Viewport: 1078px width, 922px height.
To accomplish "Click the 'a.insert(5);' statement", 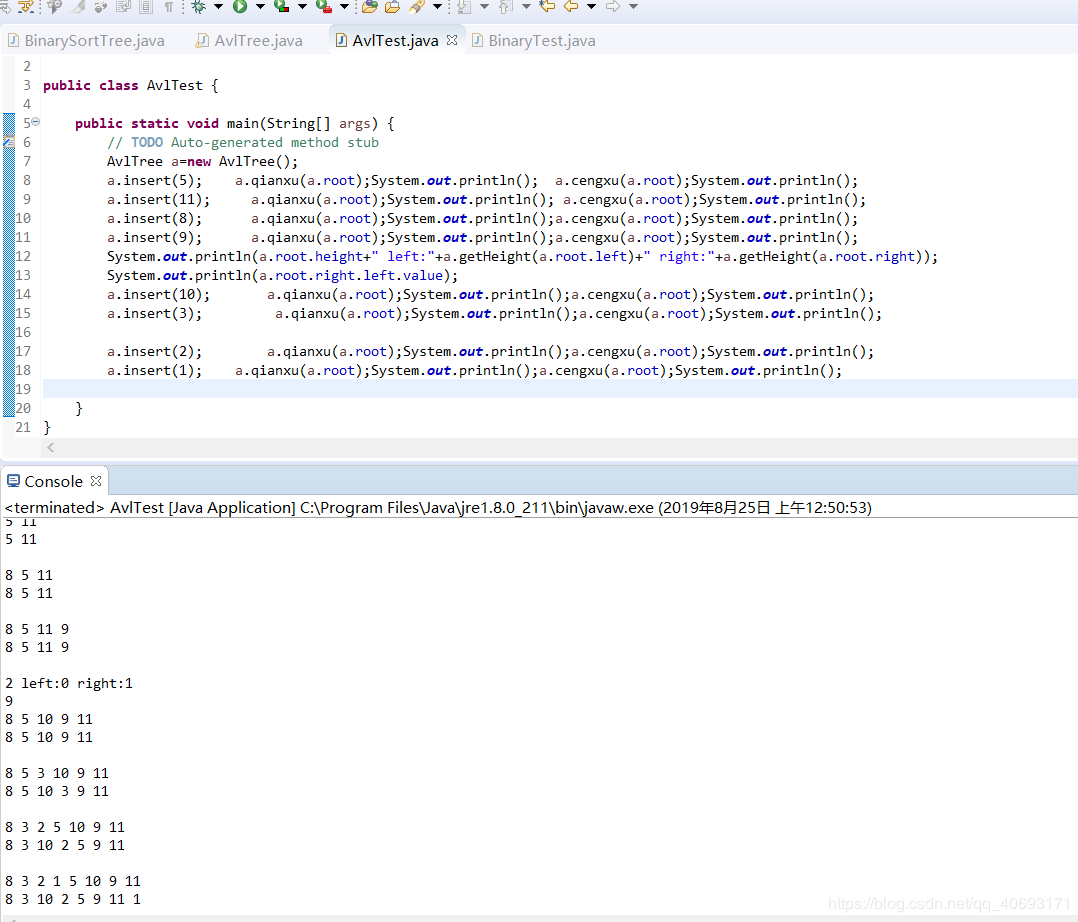I will 155,180.
